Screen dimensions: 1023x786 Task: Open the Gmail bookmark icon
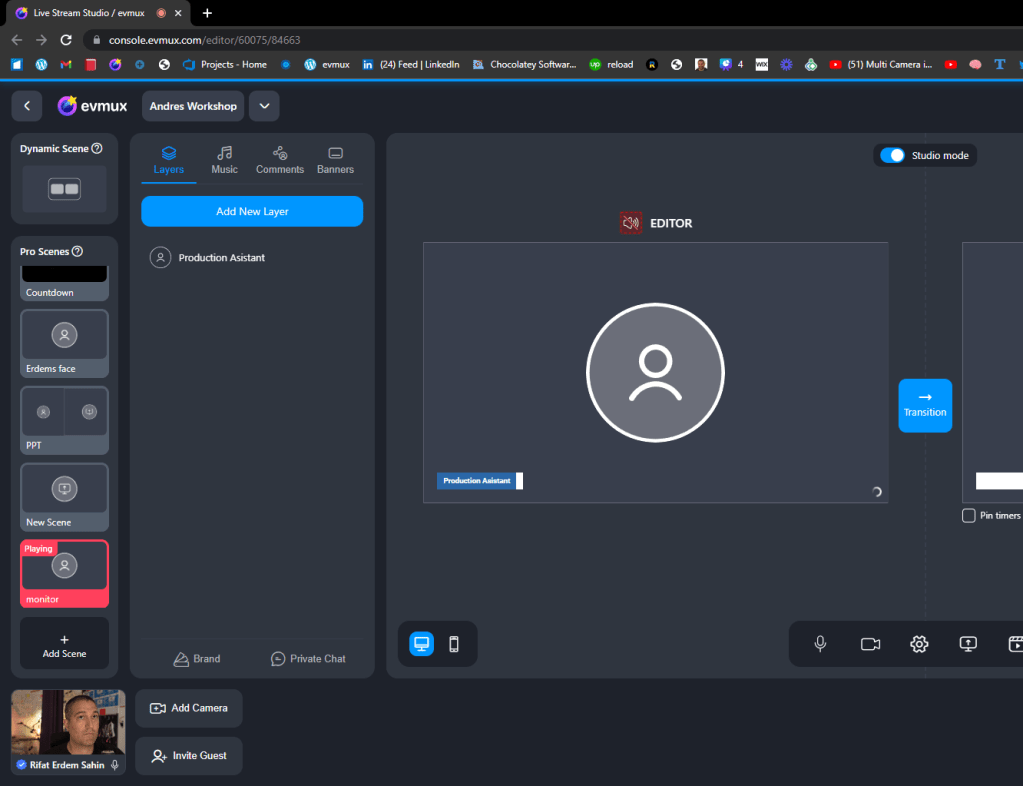[65, 65]
